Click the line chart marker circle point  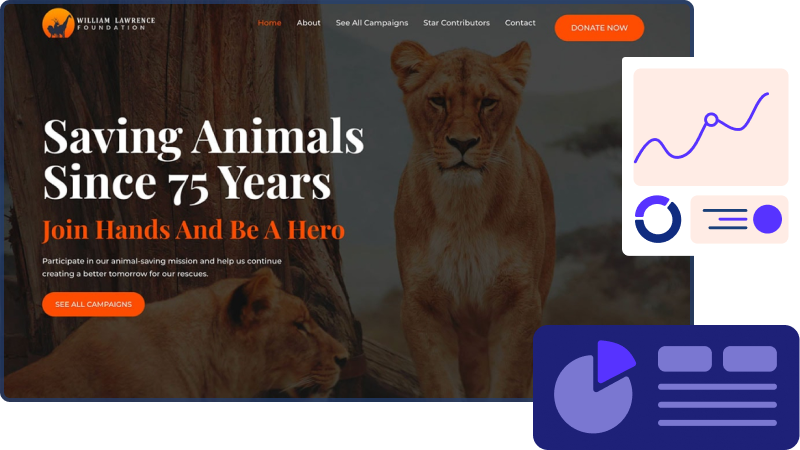[x=711, y=120]
